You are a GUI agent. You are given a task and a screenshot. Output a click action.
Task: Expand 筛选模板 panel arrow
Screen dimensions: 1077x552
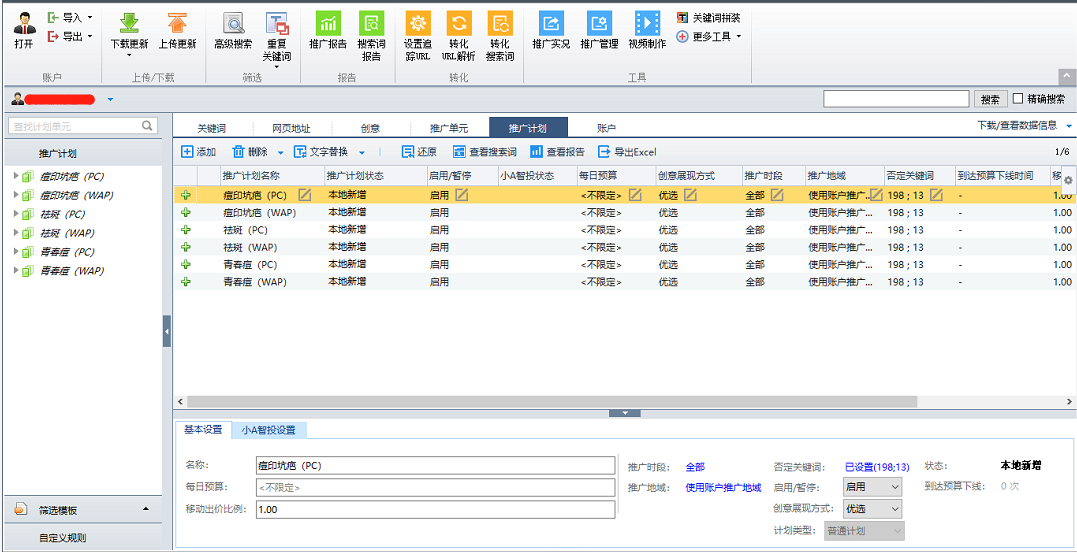[x=145, y=509]
